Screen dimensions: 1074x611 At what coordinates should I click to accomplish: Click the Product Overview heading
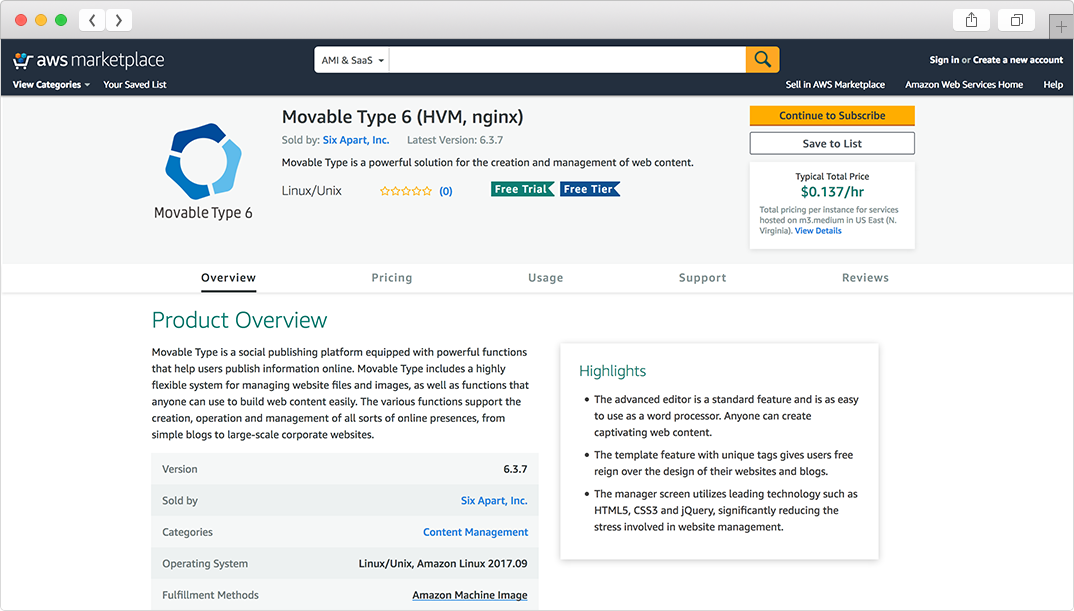[x=239, y=320]
